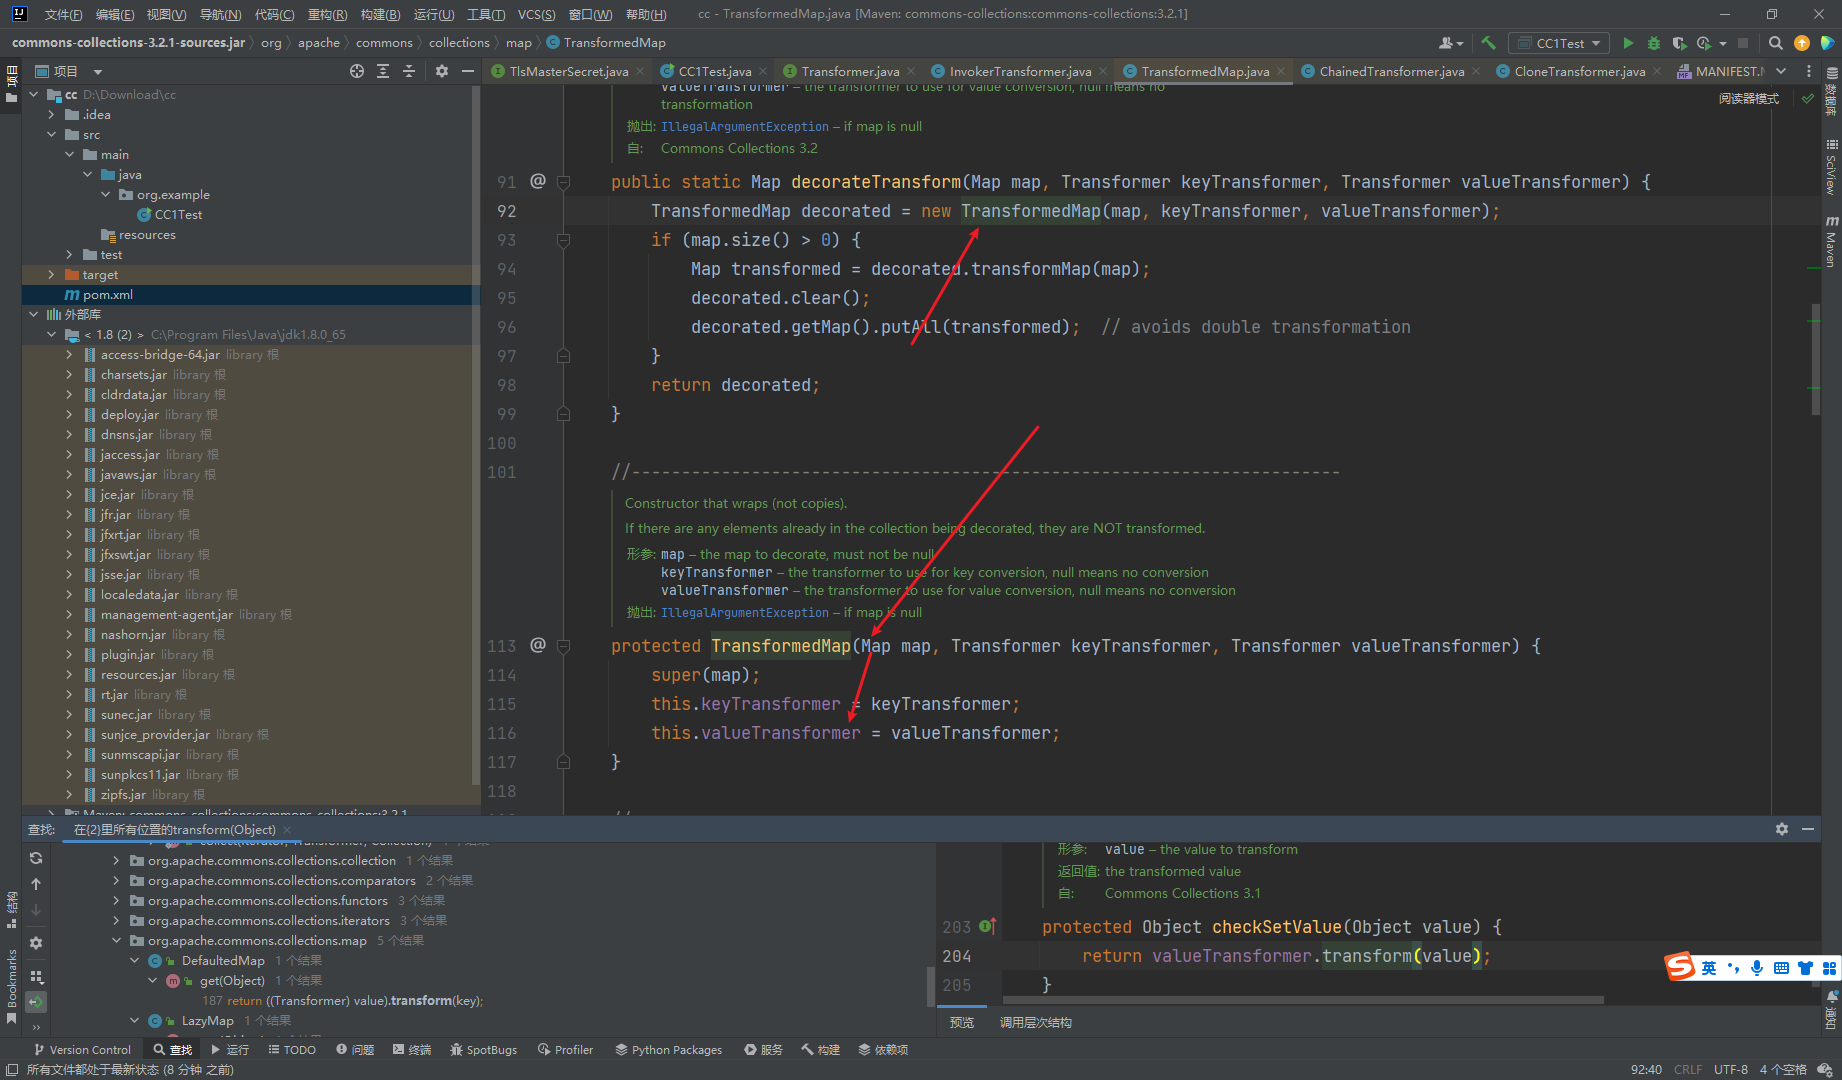Click the CRLF line separator widget
1842x1080 pixels.
click(1687, 1069)
